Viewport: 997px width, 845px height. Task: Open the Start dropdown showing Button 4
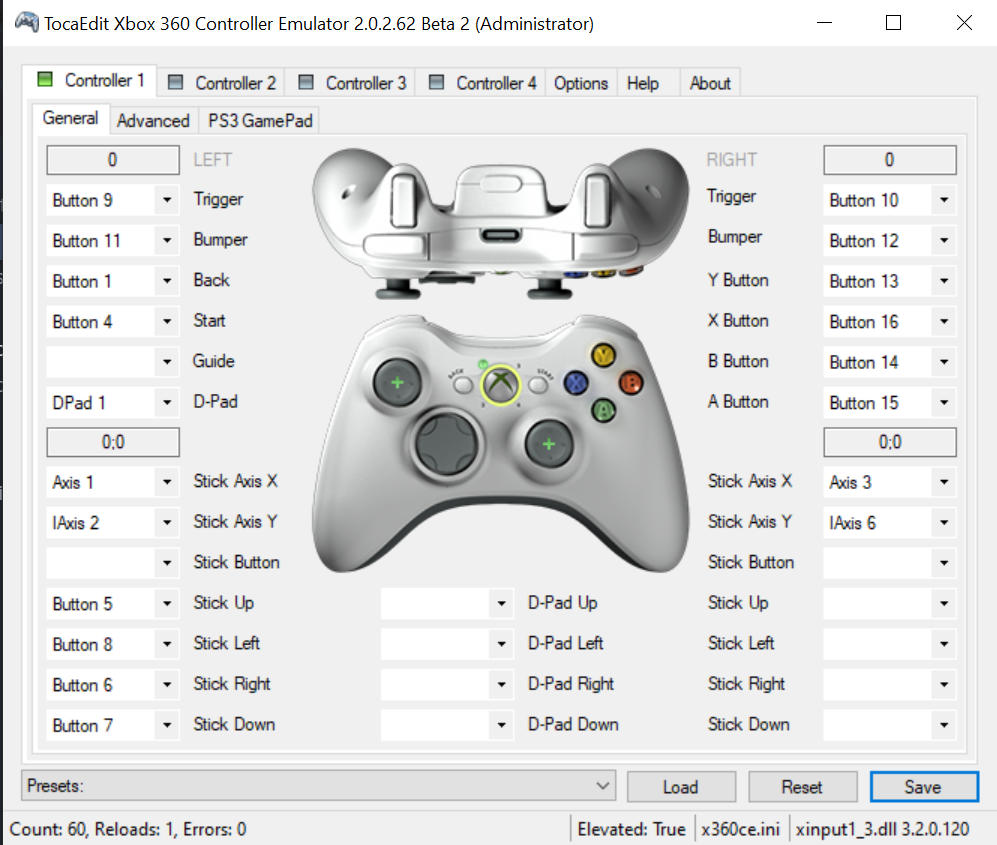[x=113, y=322]
